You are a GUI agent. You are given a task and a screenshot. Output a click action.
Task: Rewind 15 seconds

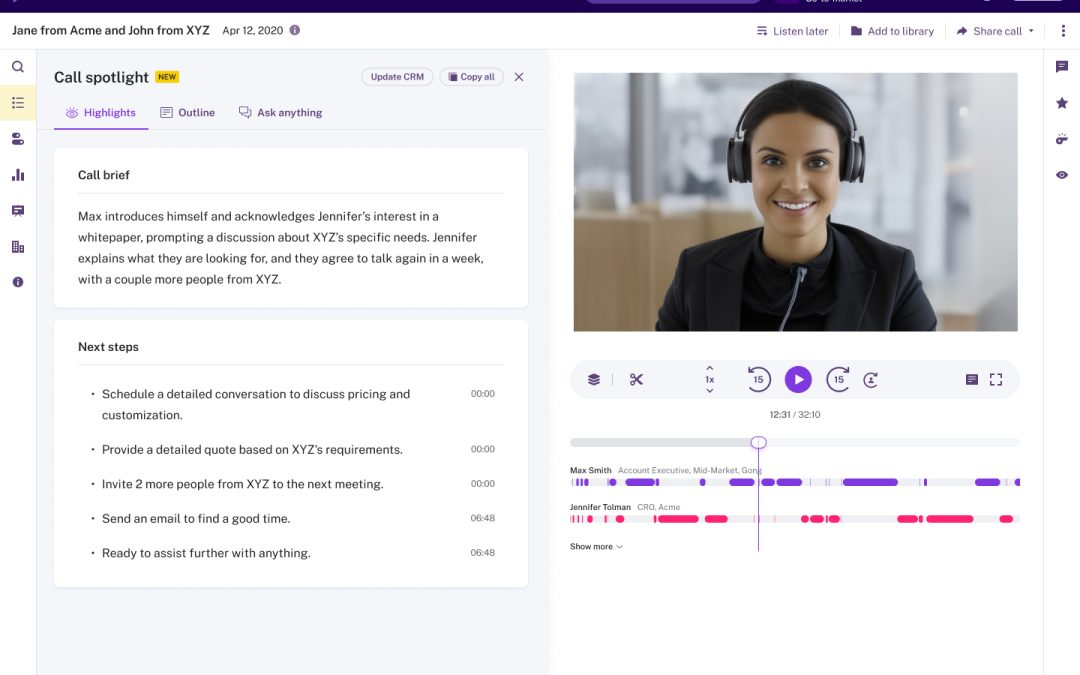pyautogui.click(x=758, y=380)
